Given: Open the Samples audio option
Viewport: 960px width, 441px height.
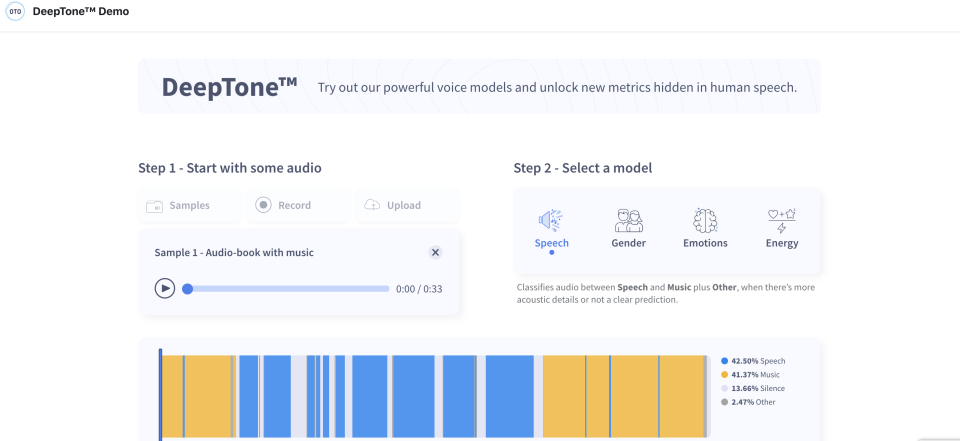Looking at the screenshot, I should pos(190,206).
